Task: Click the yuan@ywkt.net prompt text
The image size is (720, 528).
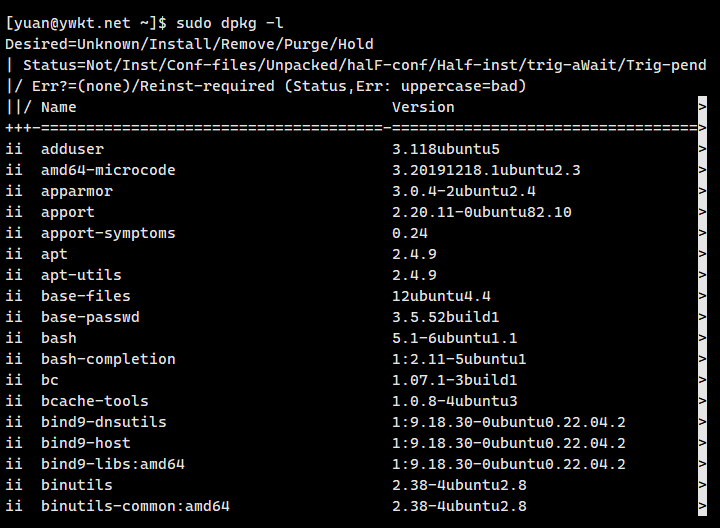Action: [68, 23]
